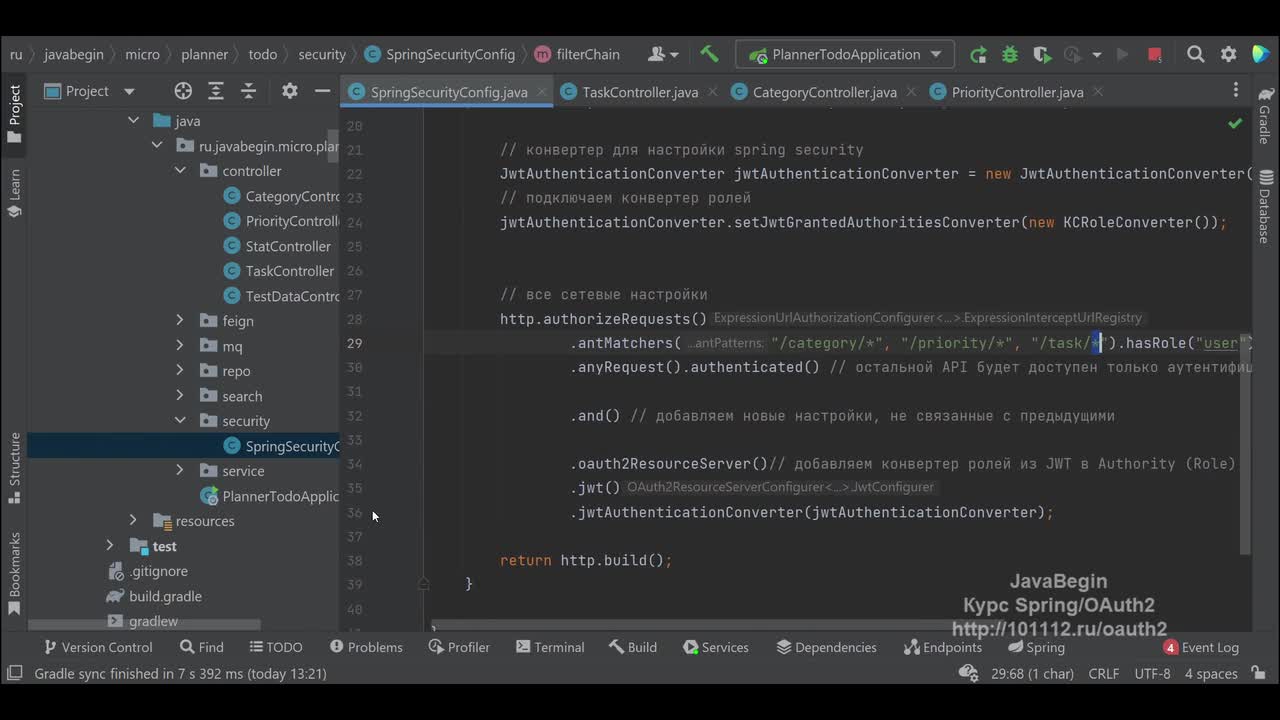
Task: Rerun PlannerTodoApplication with the green rerun icon
Action: (x=978, y=54)
